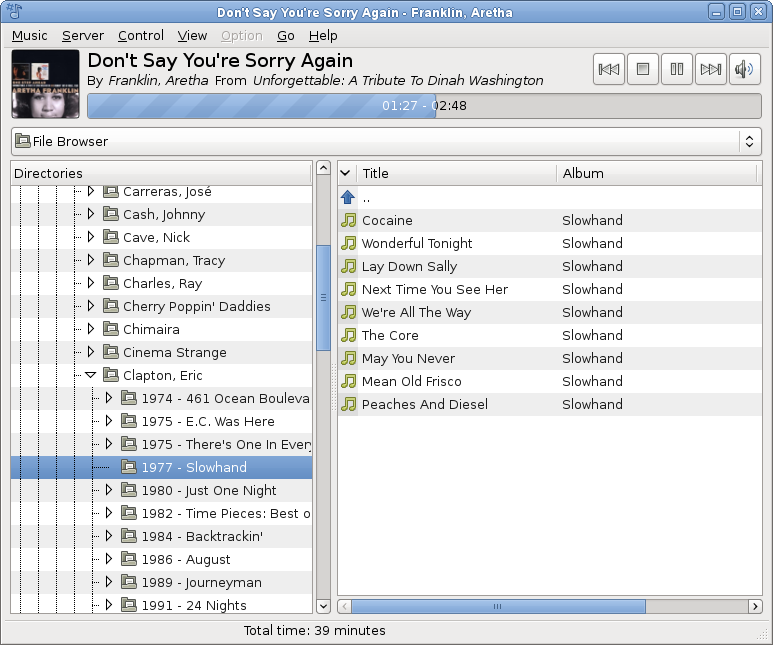Screen dimensions: 773x645
Task: Pause the current song
Action: [677, 69]
